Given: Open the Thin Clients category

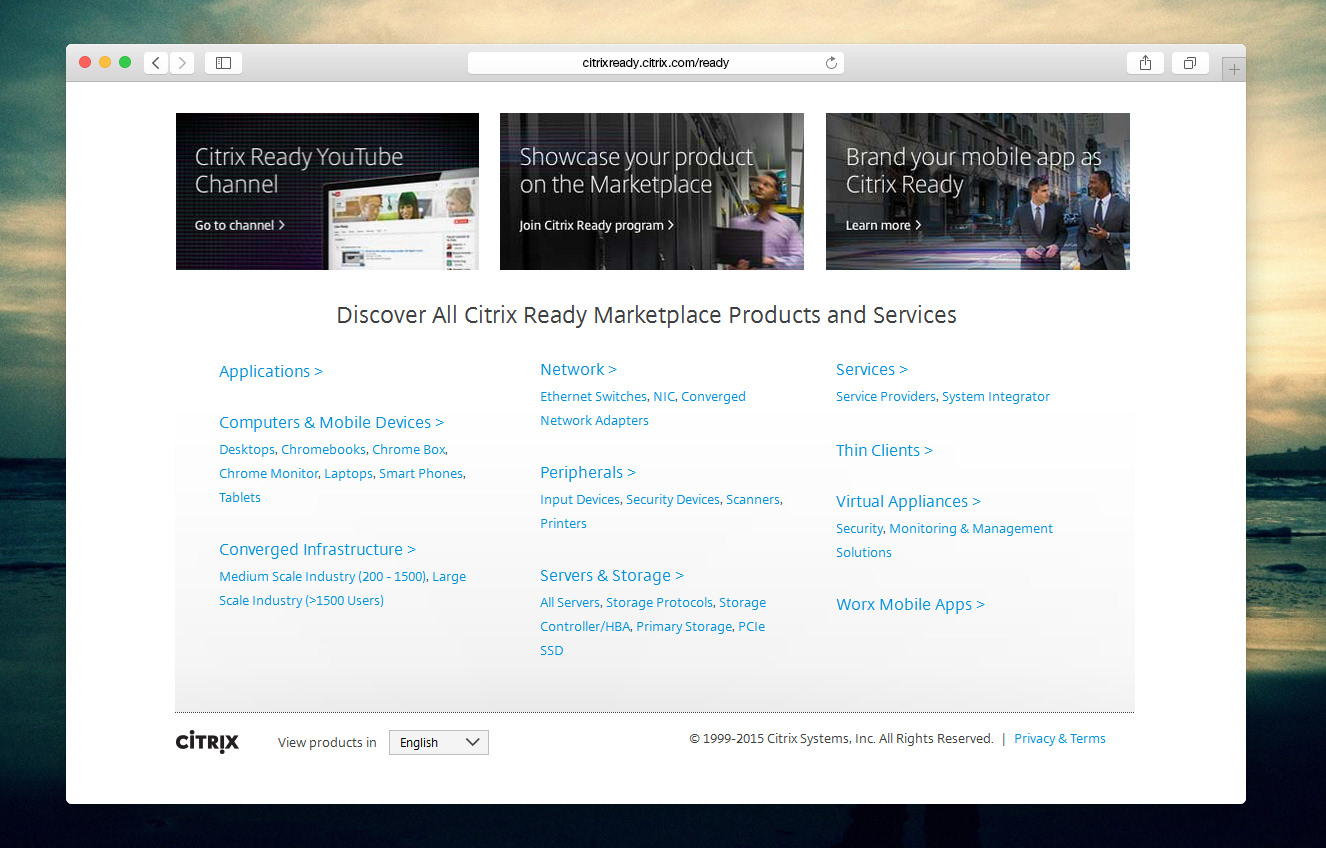Looking at the screenshot, I should [884, 450].
